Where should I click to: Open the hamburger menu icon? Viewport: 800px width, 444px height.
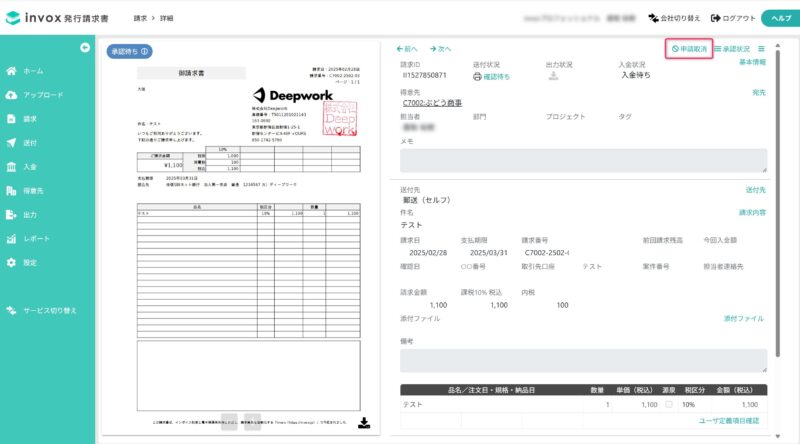tap(761, 49)
